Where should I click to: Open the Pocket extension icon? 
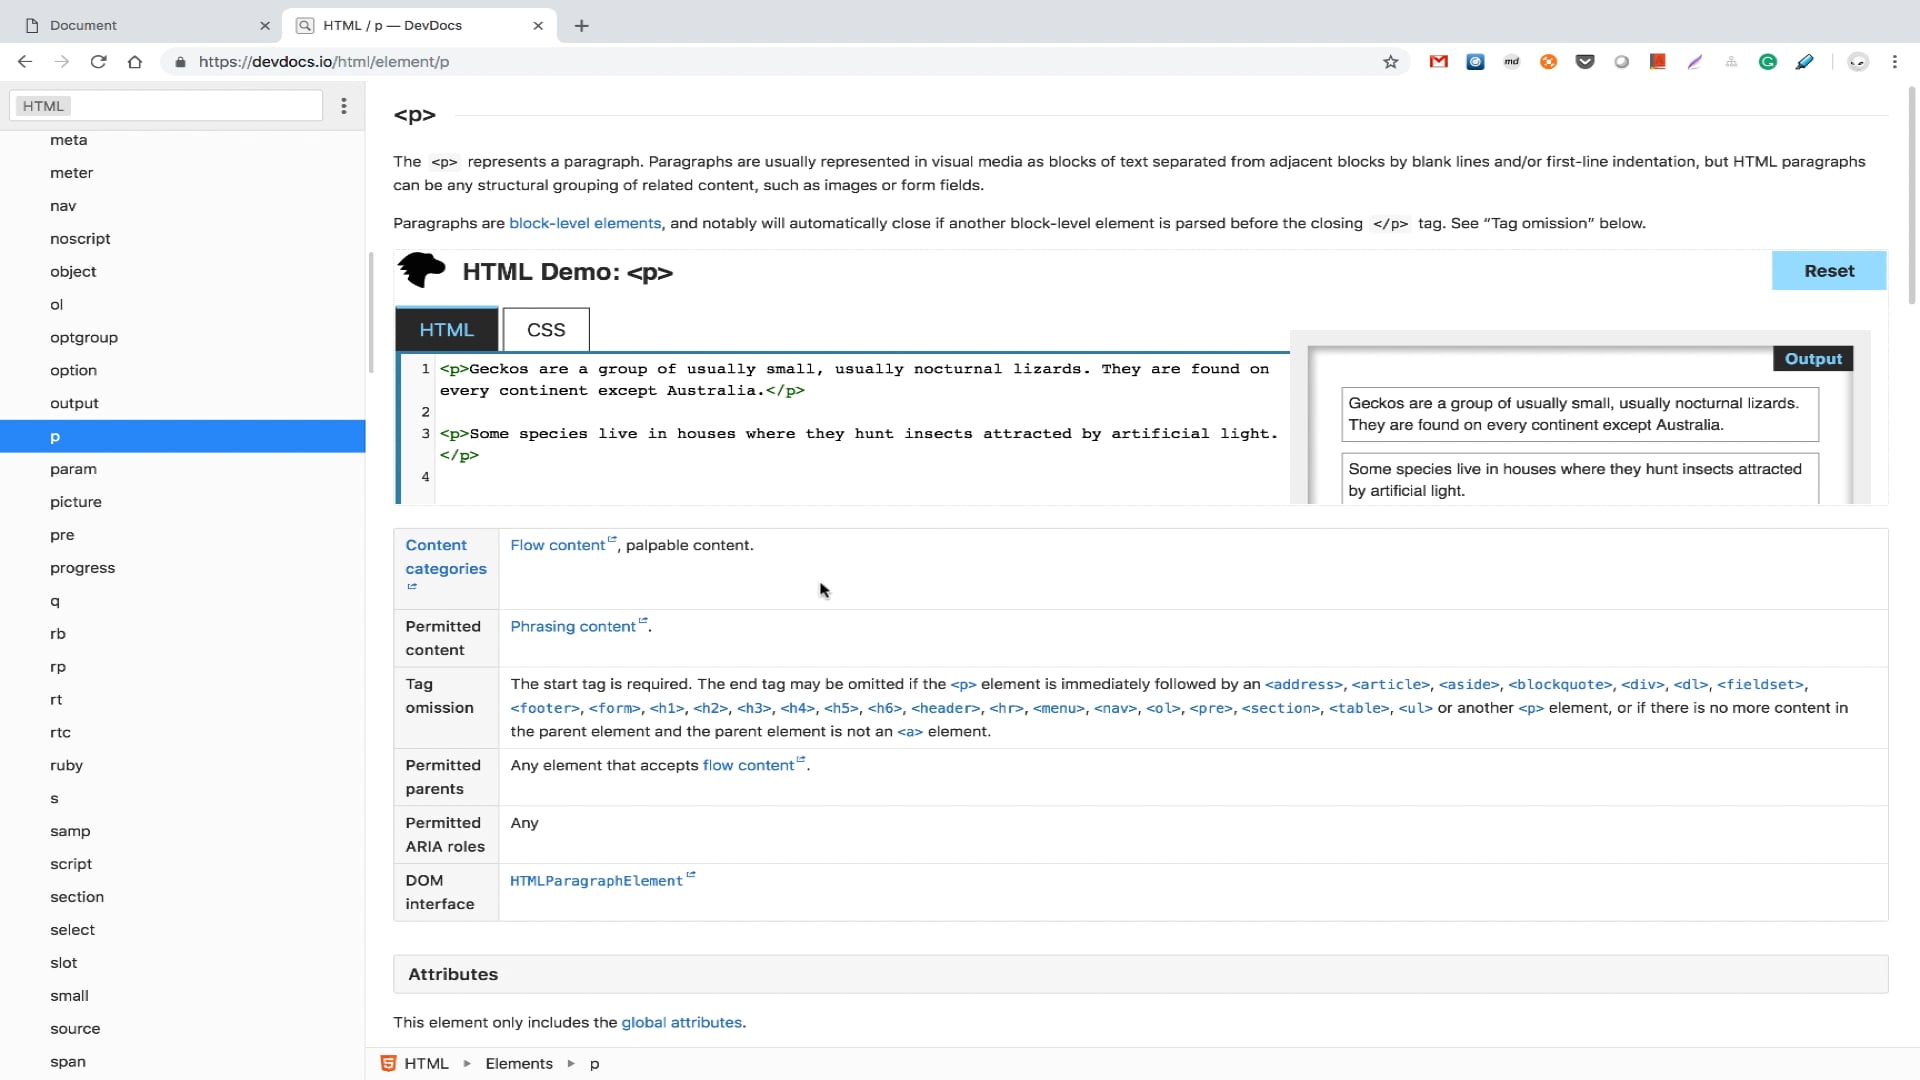click(1585, 62)
